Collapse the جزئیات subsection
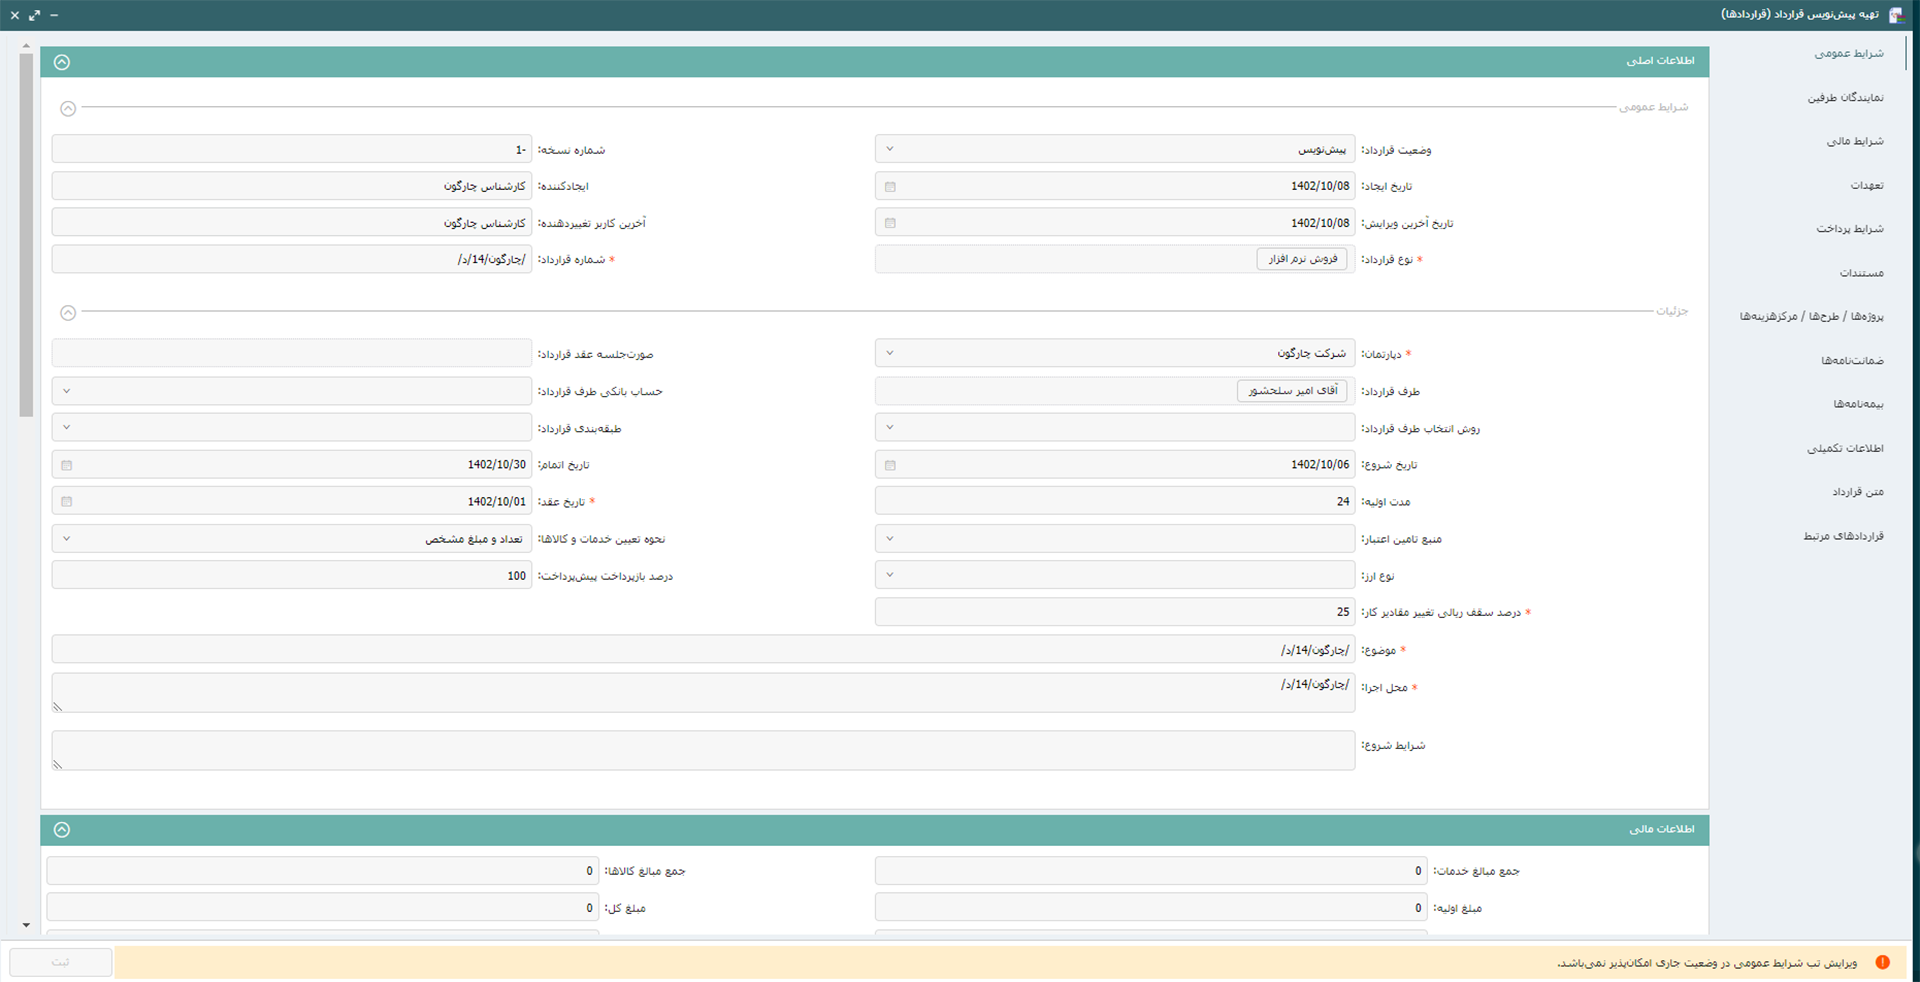This screenshot has width=1920, height=982. click(68, 313)
